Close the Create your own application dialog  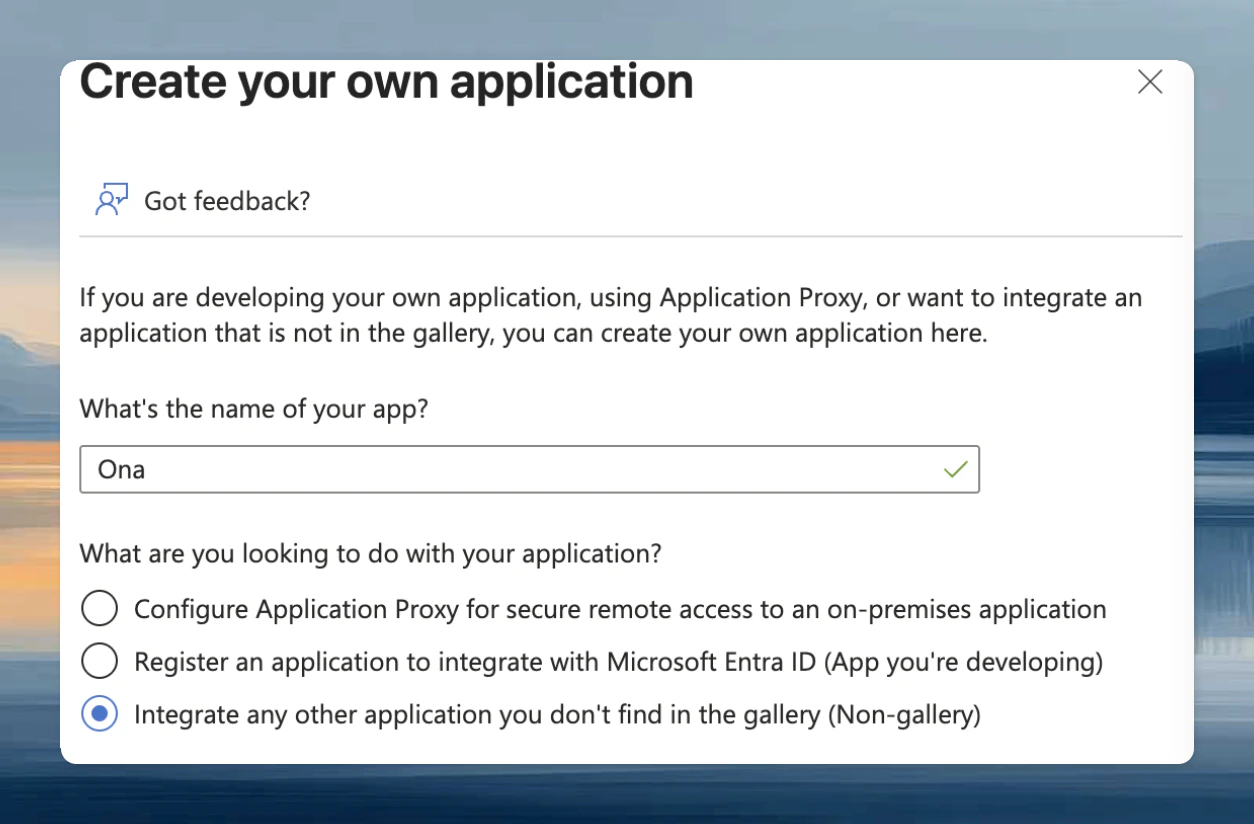1150,83
